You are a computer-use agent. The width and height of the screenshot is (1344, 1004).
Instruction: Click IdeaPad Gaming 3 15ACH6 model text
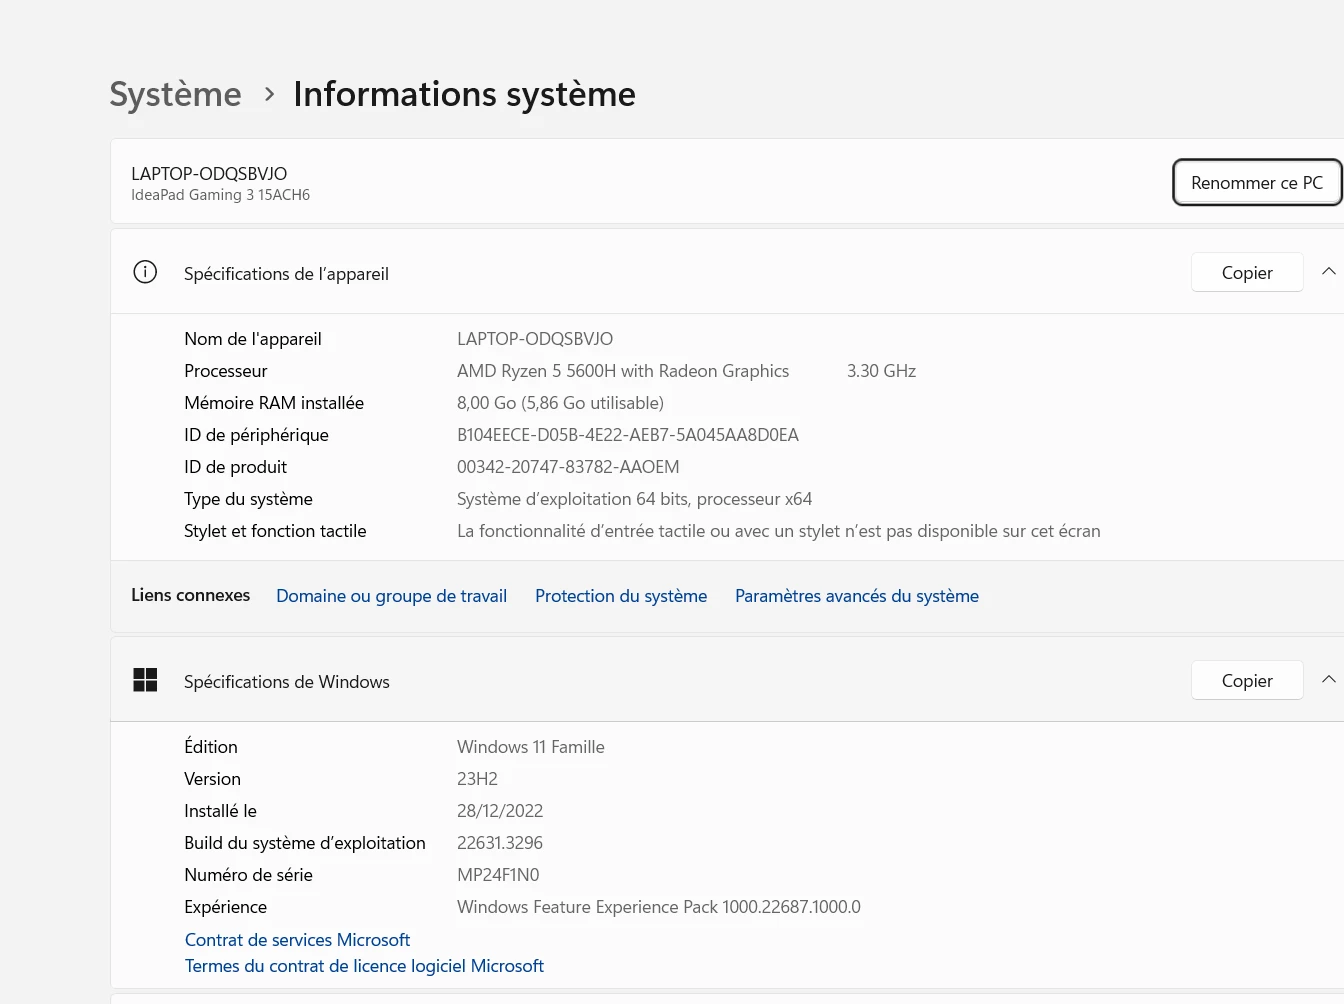(220, 195)
